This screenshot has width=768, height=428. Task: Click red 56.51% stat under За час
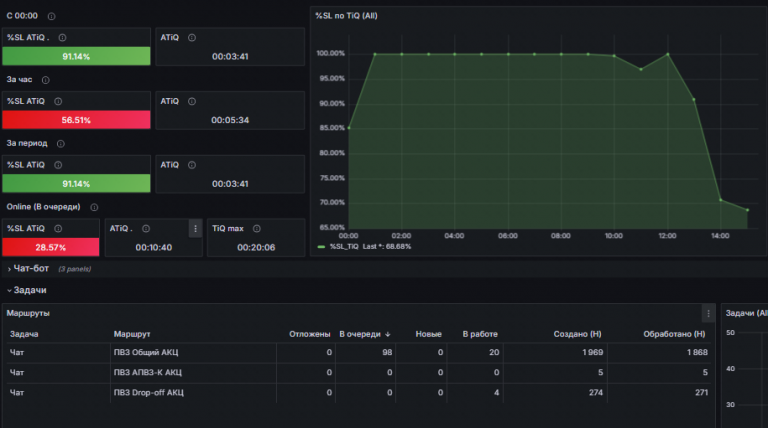[x=76, y=120]
